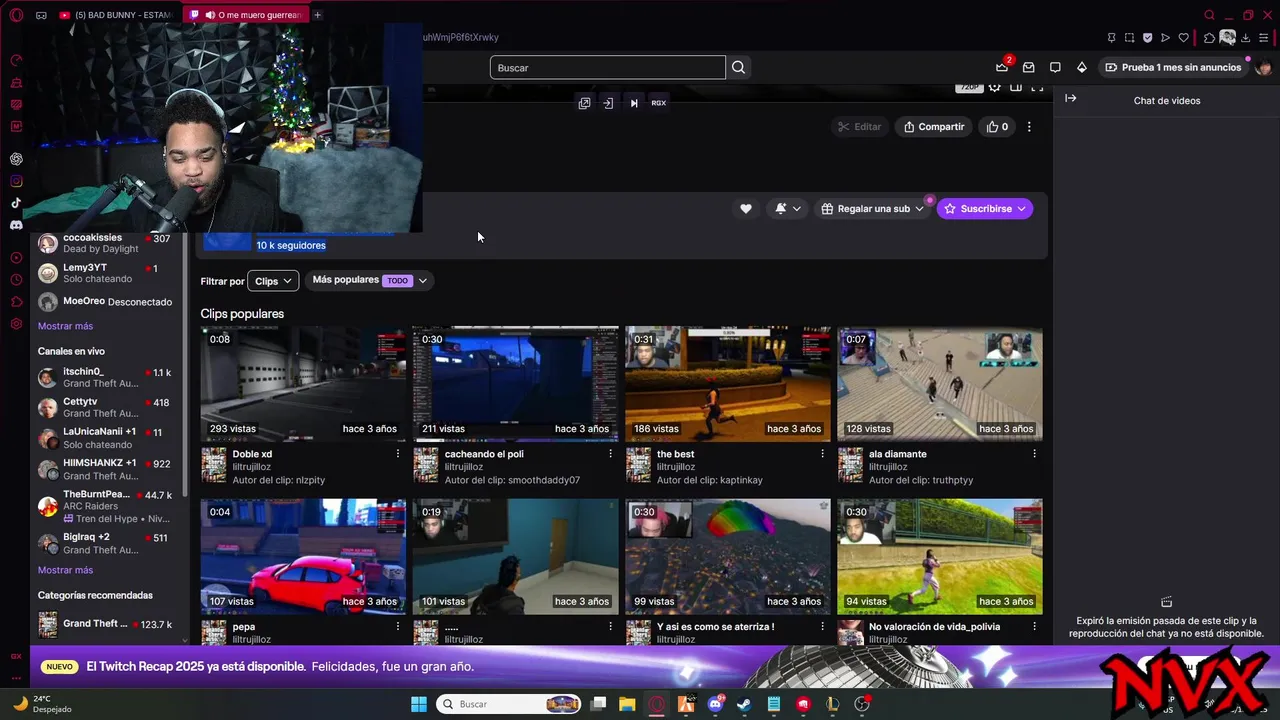Select the O me muero guerreando tab

tap(245, 15)
